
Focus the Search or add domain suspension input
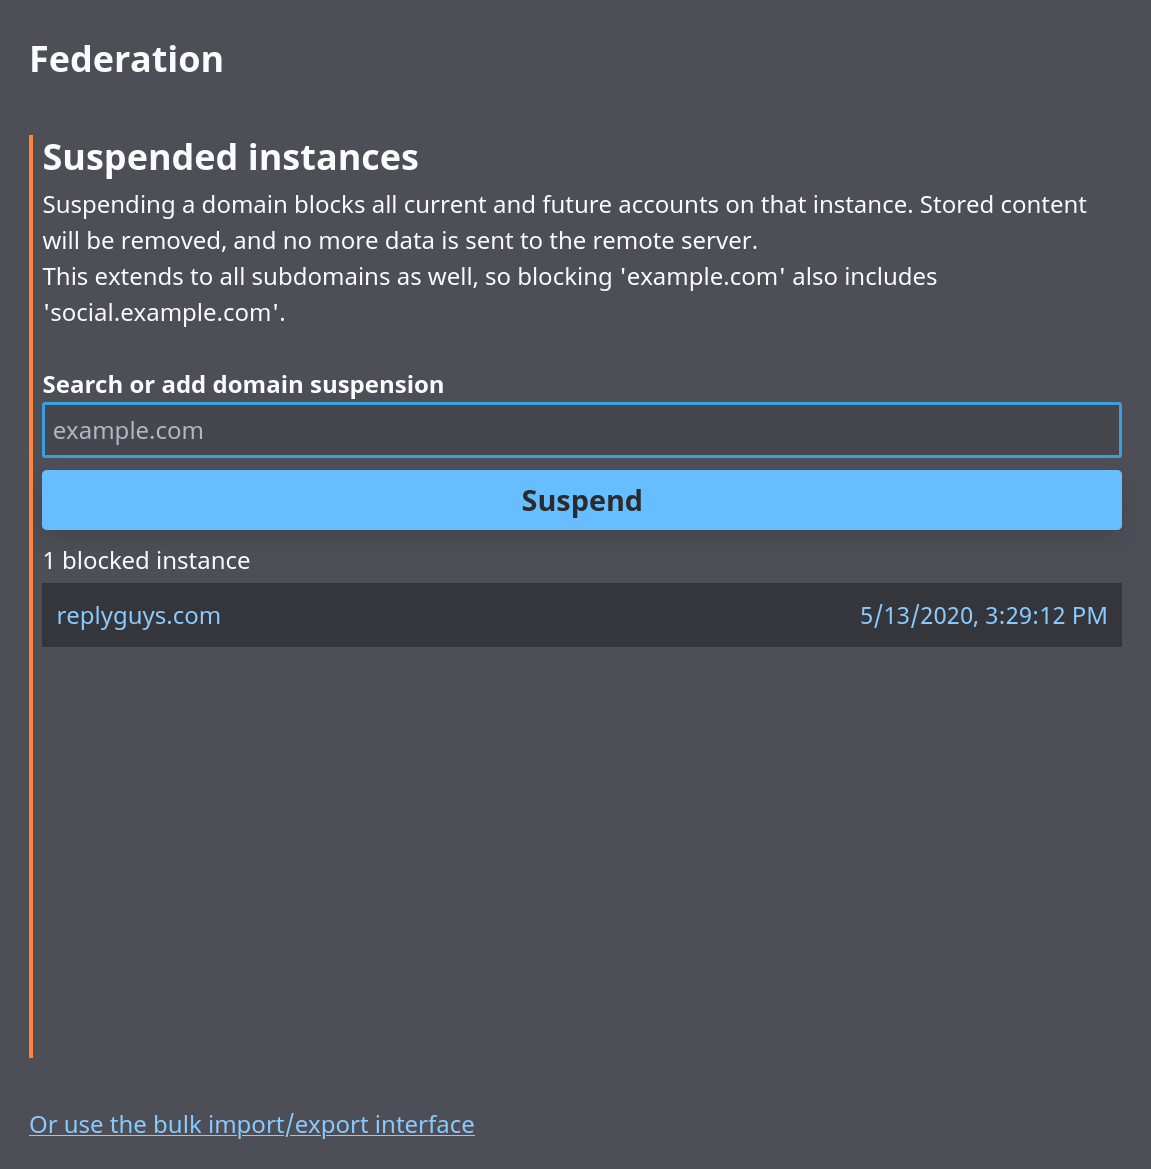[582, 430]
